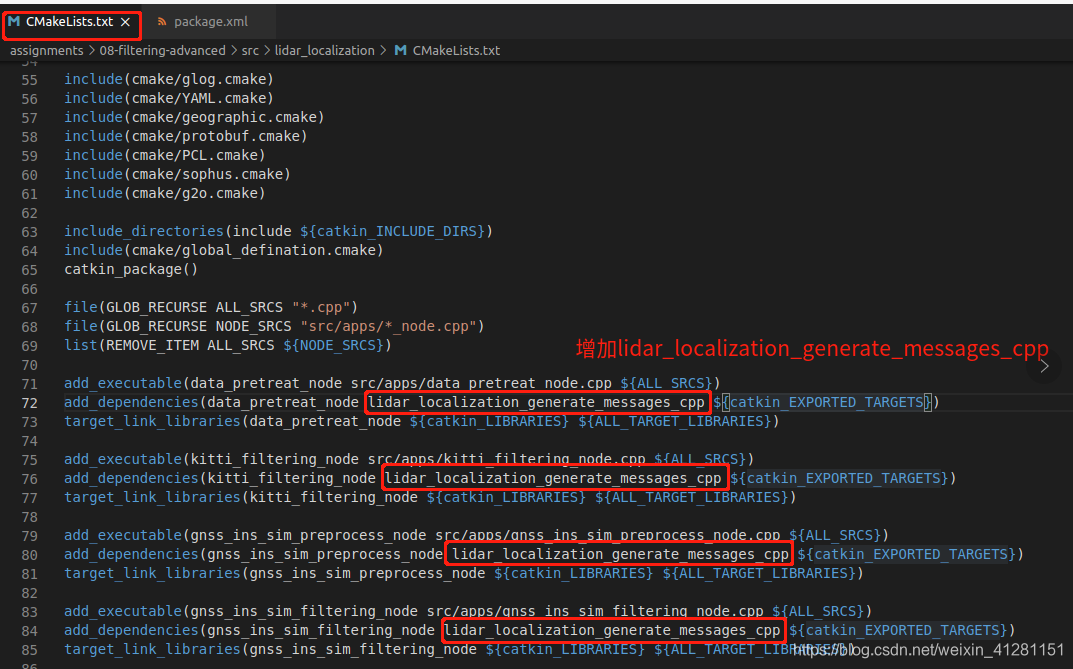This screenshot has width=1073, height=669.
Task: Click the file(GLOB_RECURSE ALL_SRCS "*.cpp") line
Action: coord(211,307)
